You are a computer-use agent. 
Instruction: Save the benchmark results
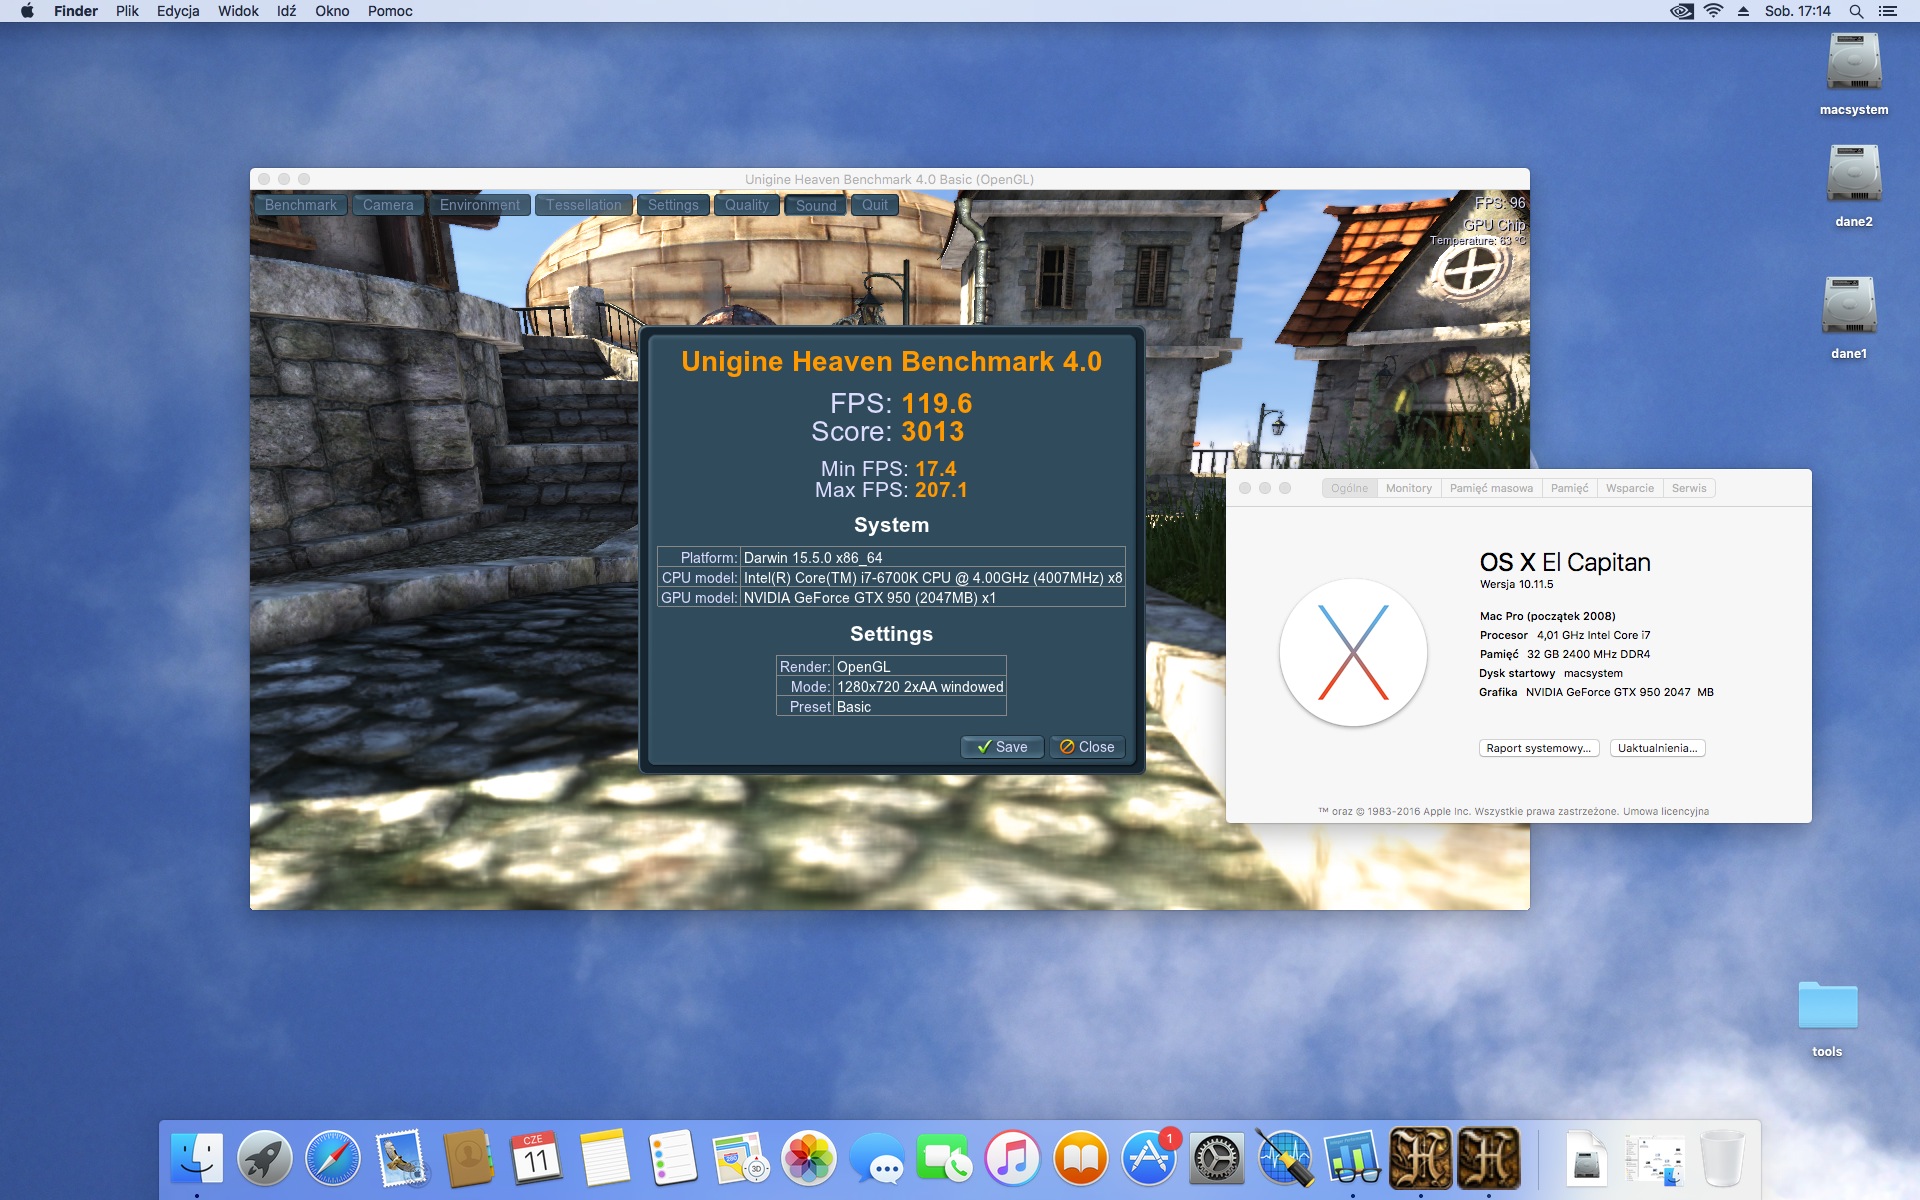coord(1002,747)
